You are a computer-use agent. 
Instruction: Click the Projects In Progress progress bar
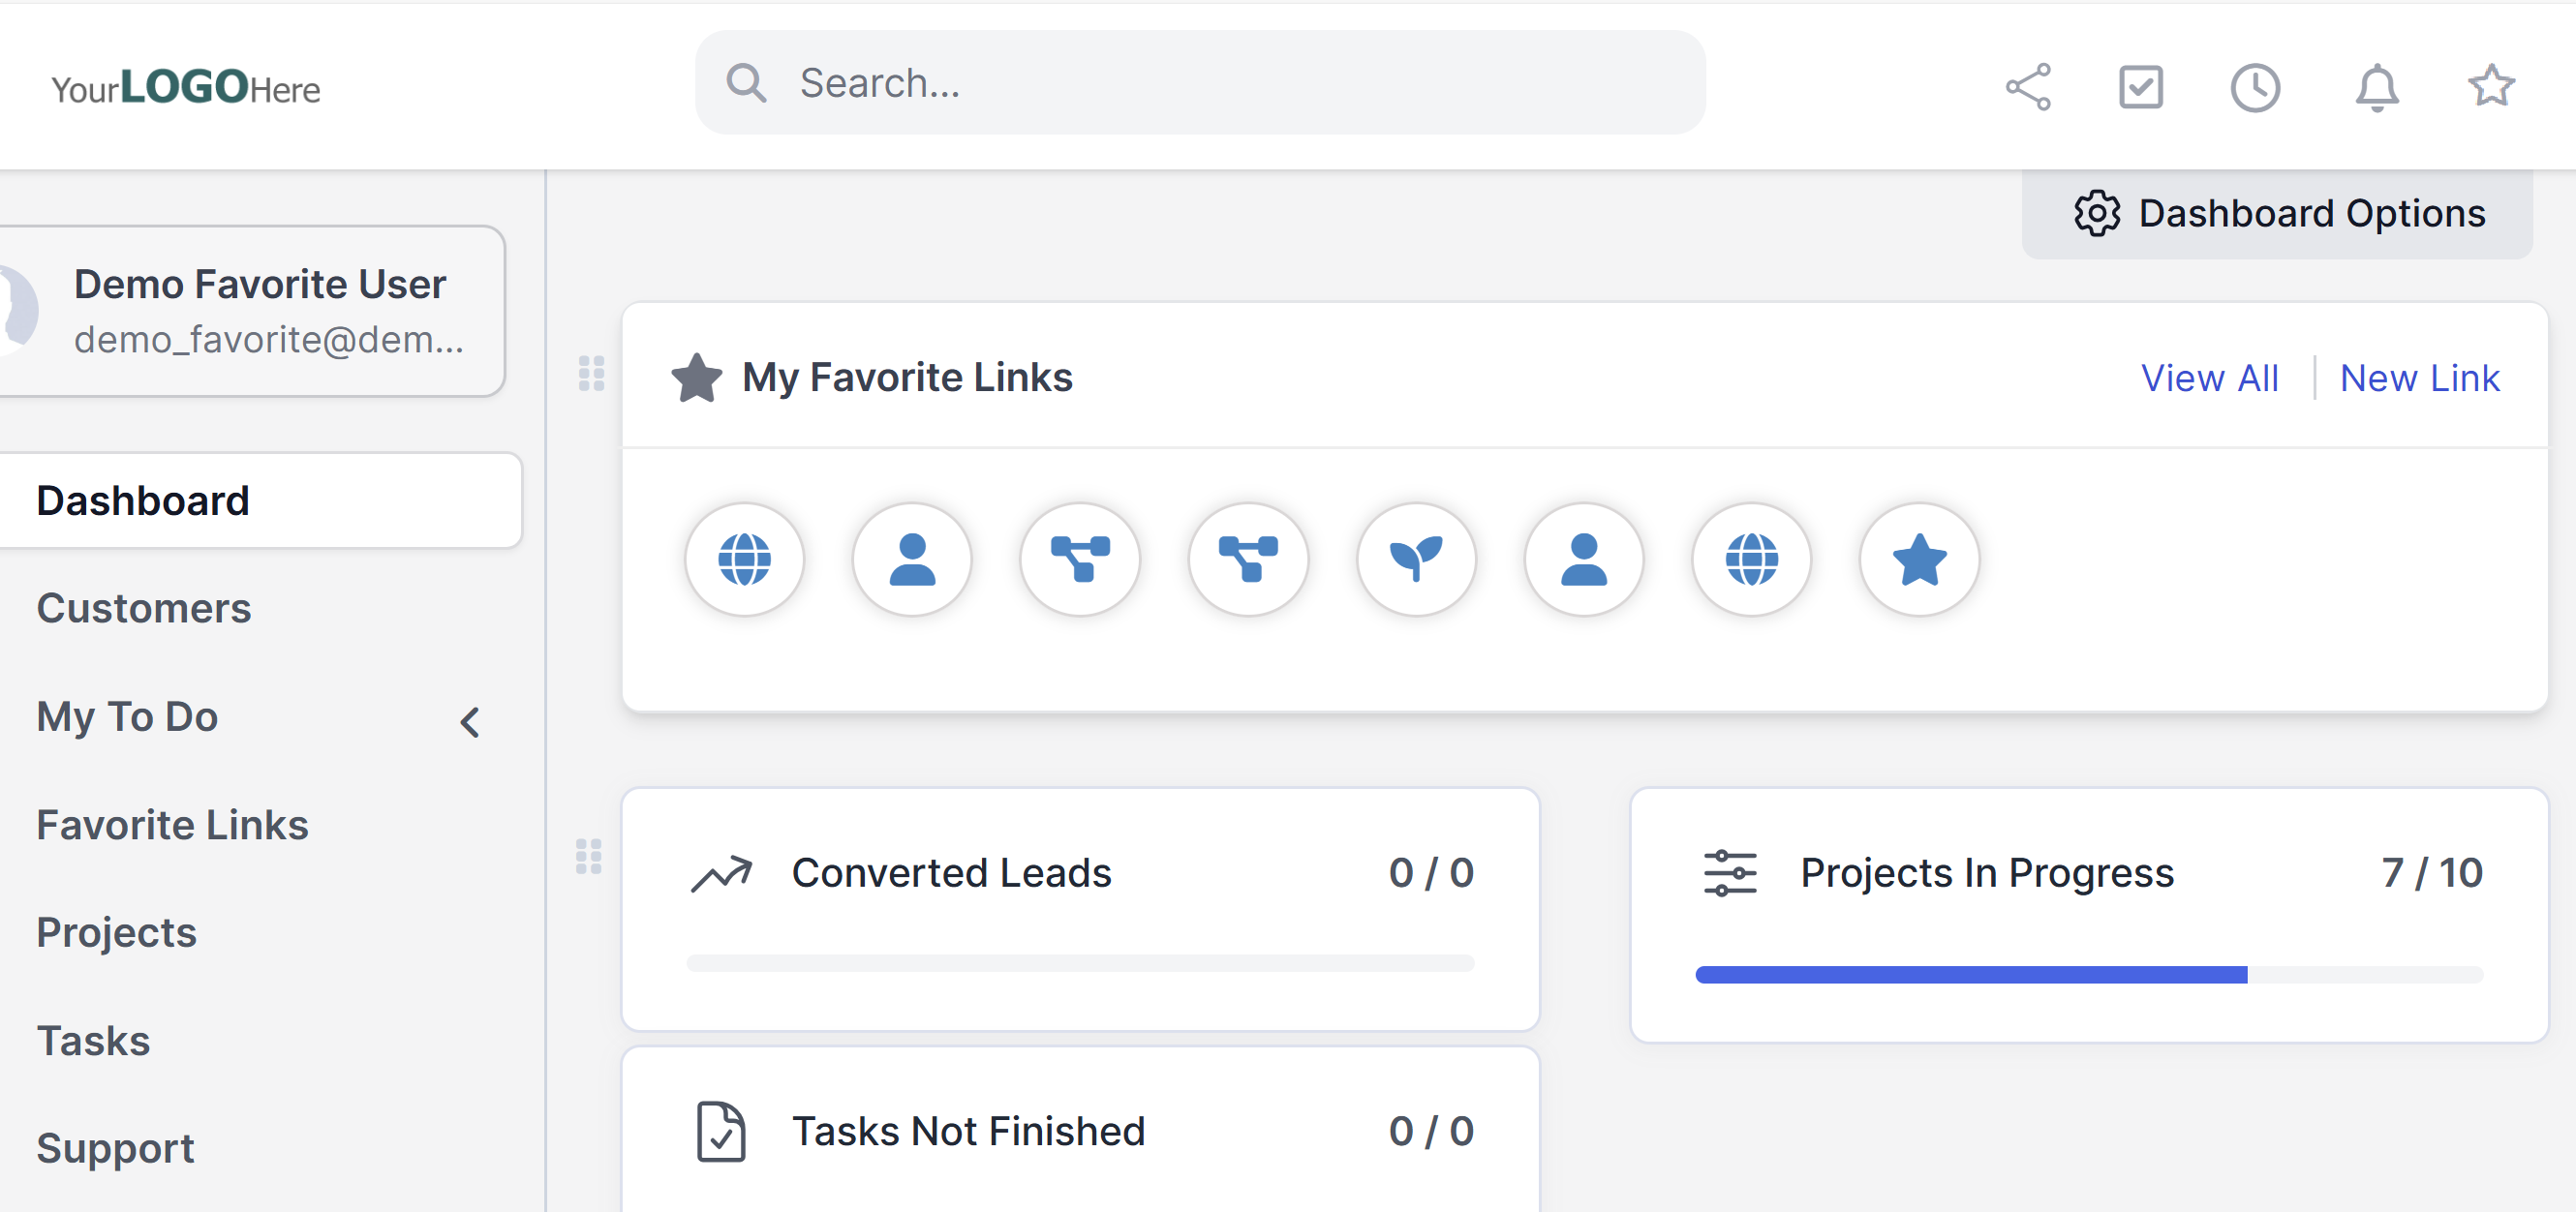point(2088,974)
